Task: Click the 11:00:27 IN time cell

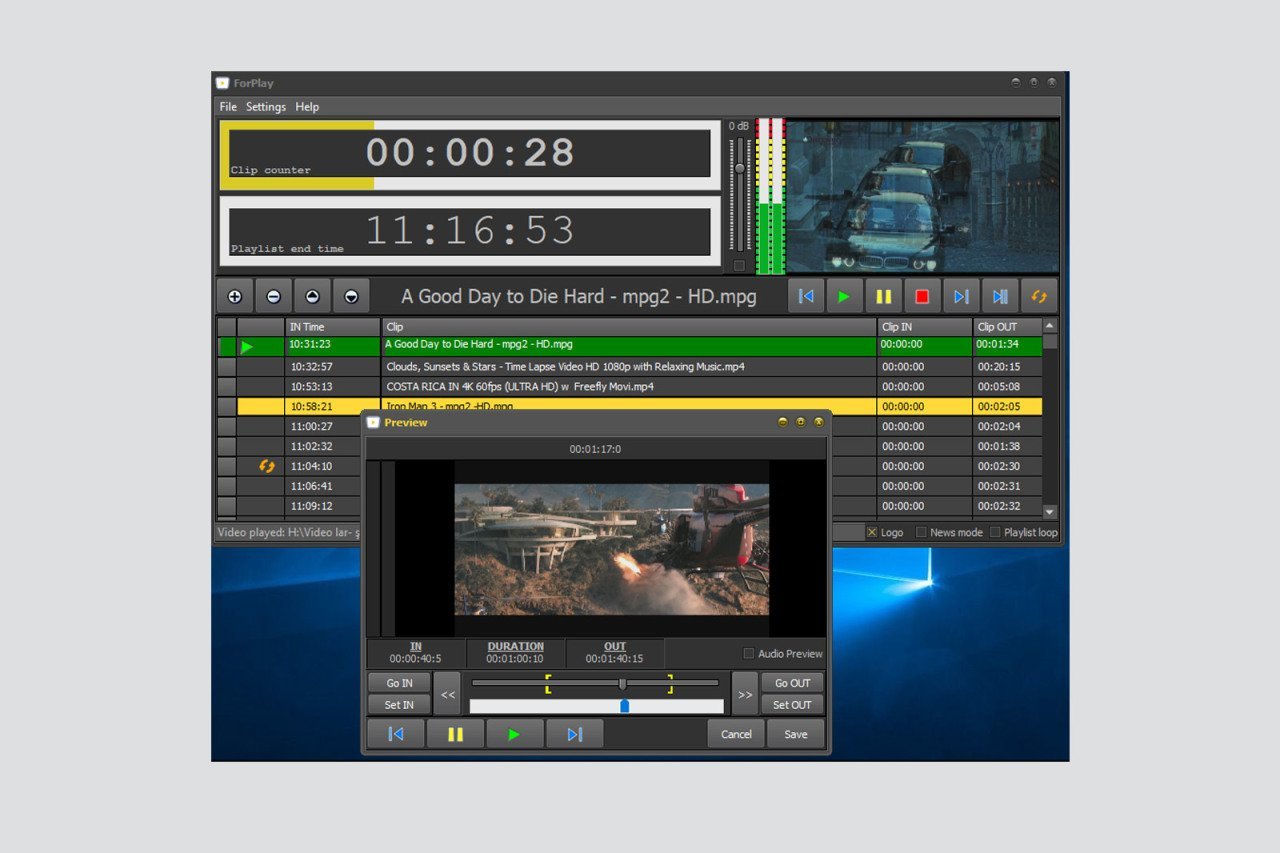Action: click(x=333, y=427)
